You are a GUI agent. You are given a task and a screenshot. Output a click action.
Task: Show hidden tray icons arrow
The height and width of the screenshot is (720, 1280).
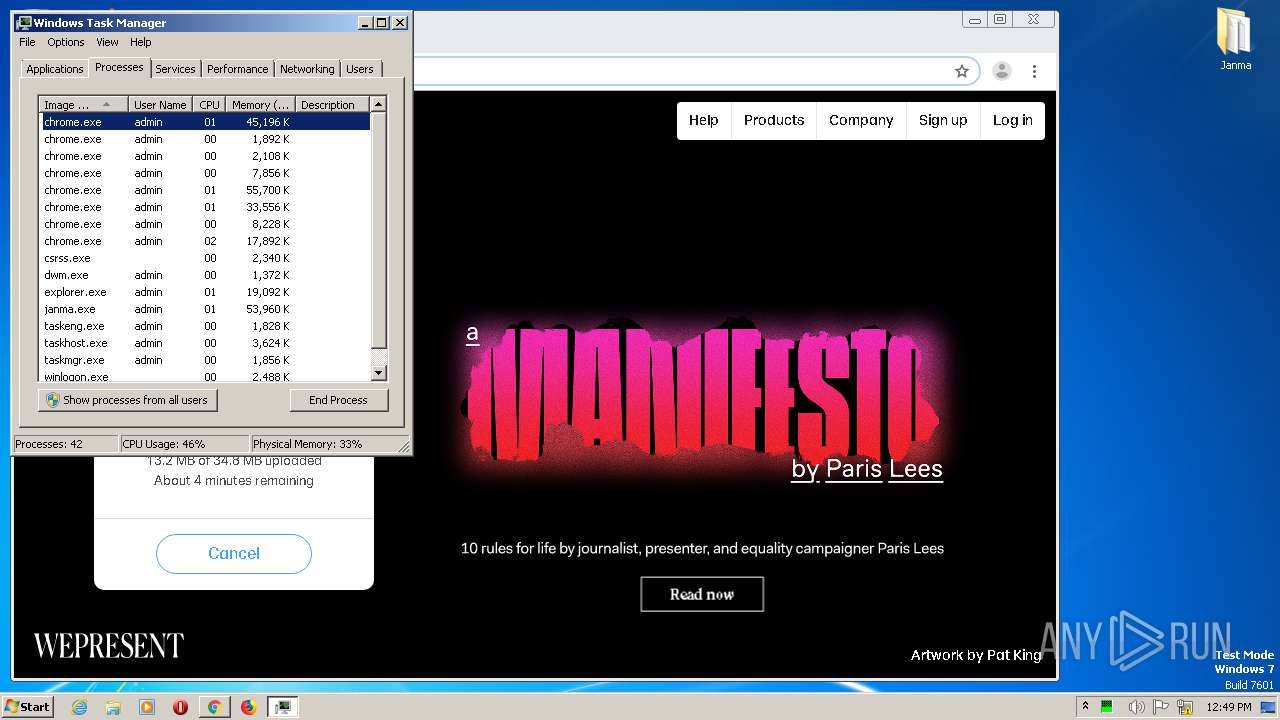click(1085, 707)
